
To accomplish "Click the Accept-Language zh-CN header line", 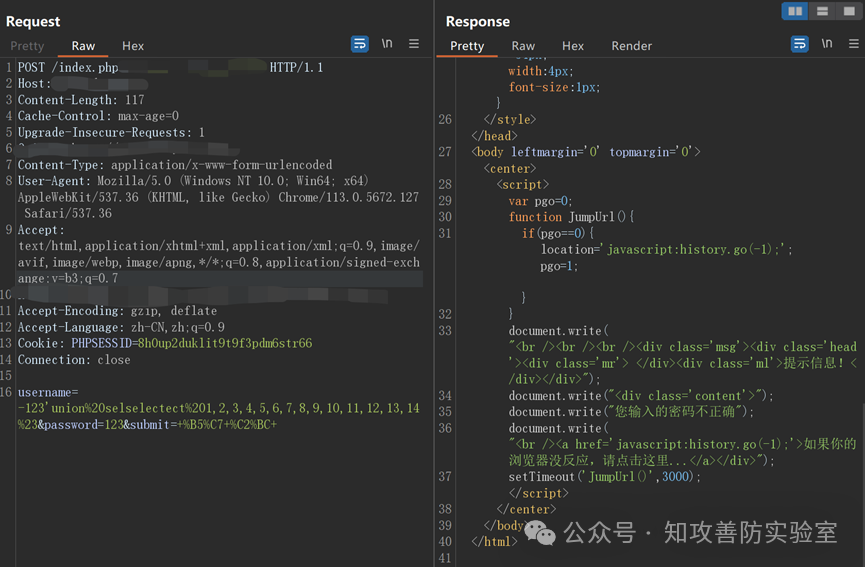I will 121,328.
